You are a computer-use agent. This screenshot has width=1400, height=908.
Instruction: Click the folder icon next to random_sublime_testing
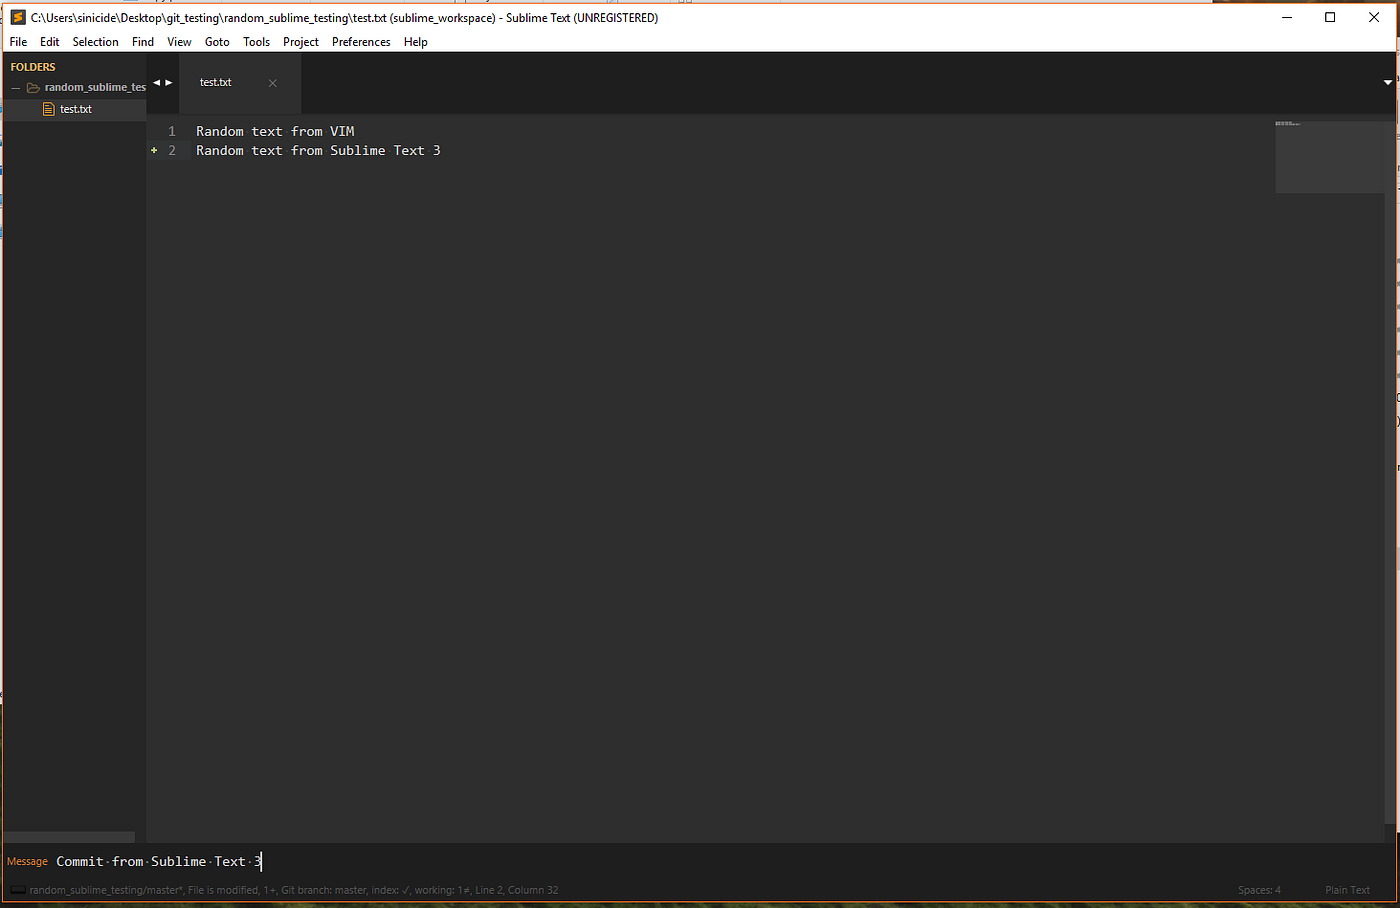31,87
